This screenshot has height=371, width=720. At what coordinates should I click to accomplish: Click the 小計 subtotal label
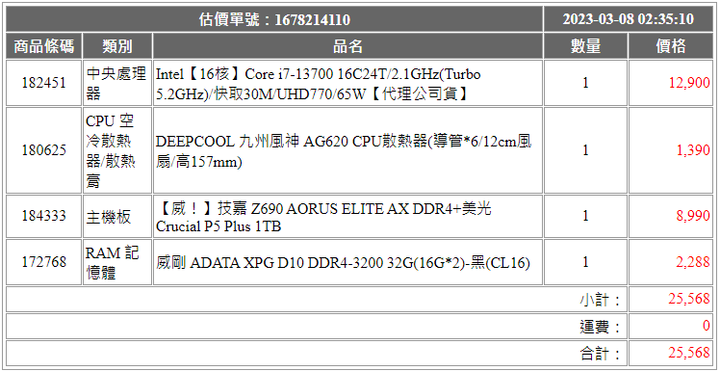(x=599, y=299)
